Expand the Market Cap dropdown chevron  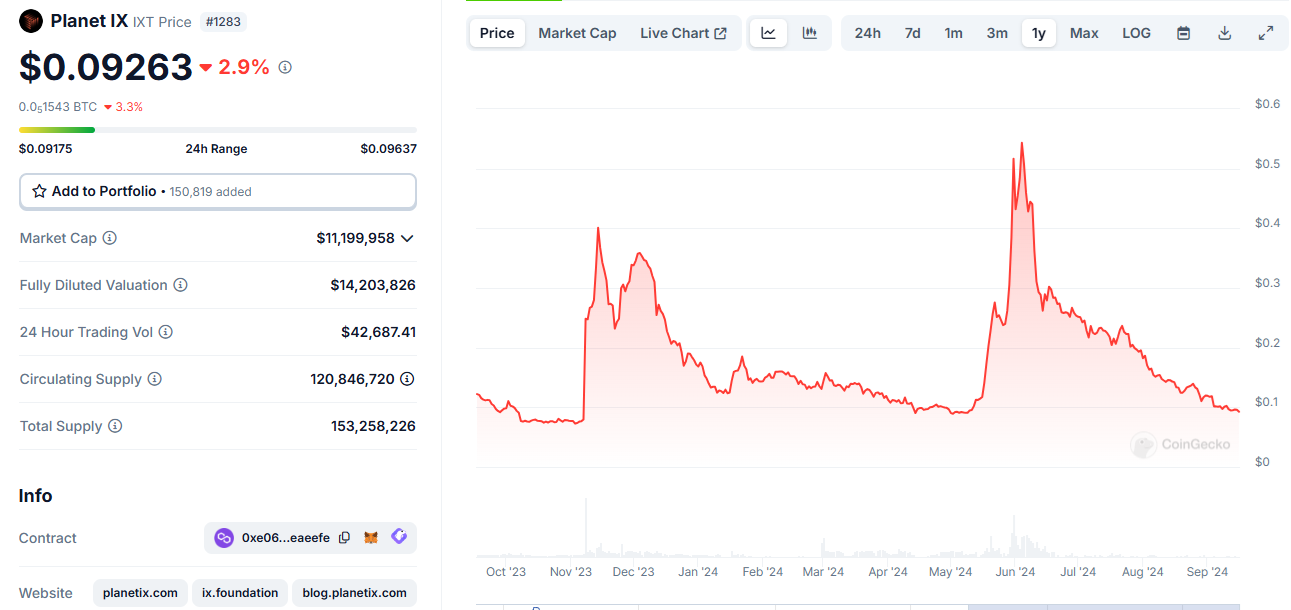[x=407, y=238]
